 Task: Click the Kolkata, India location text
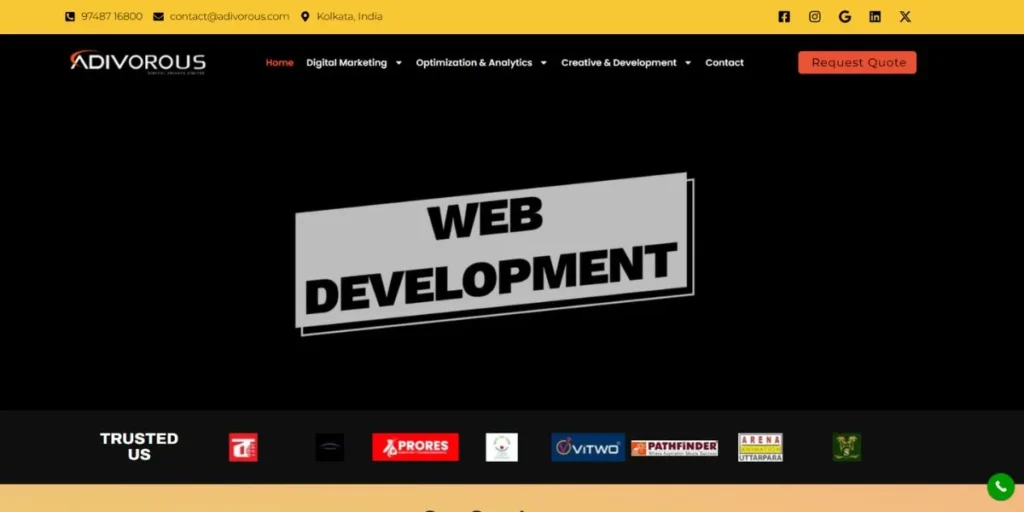point(349,16)
